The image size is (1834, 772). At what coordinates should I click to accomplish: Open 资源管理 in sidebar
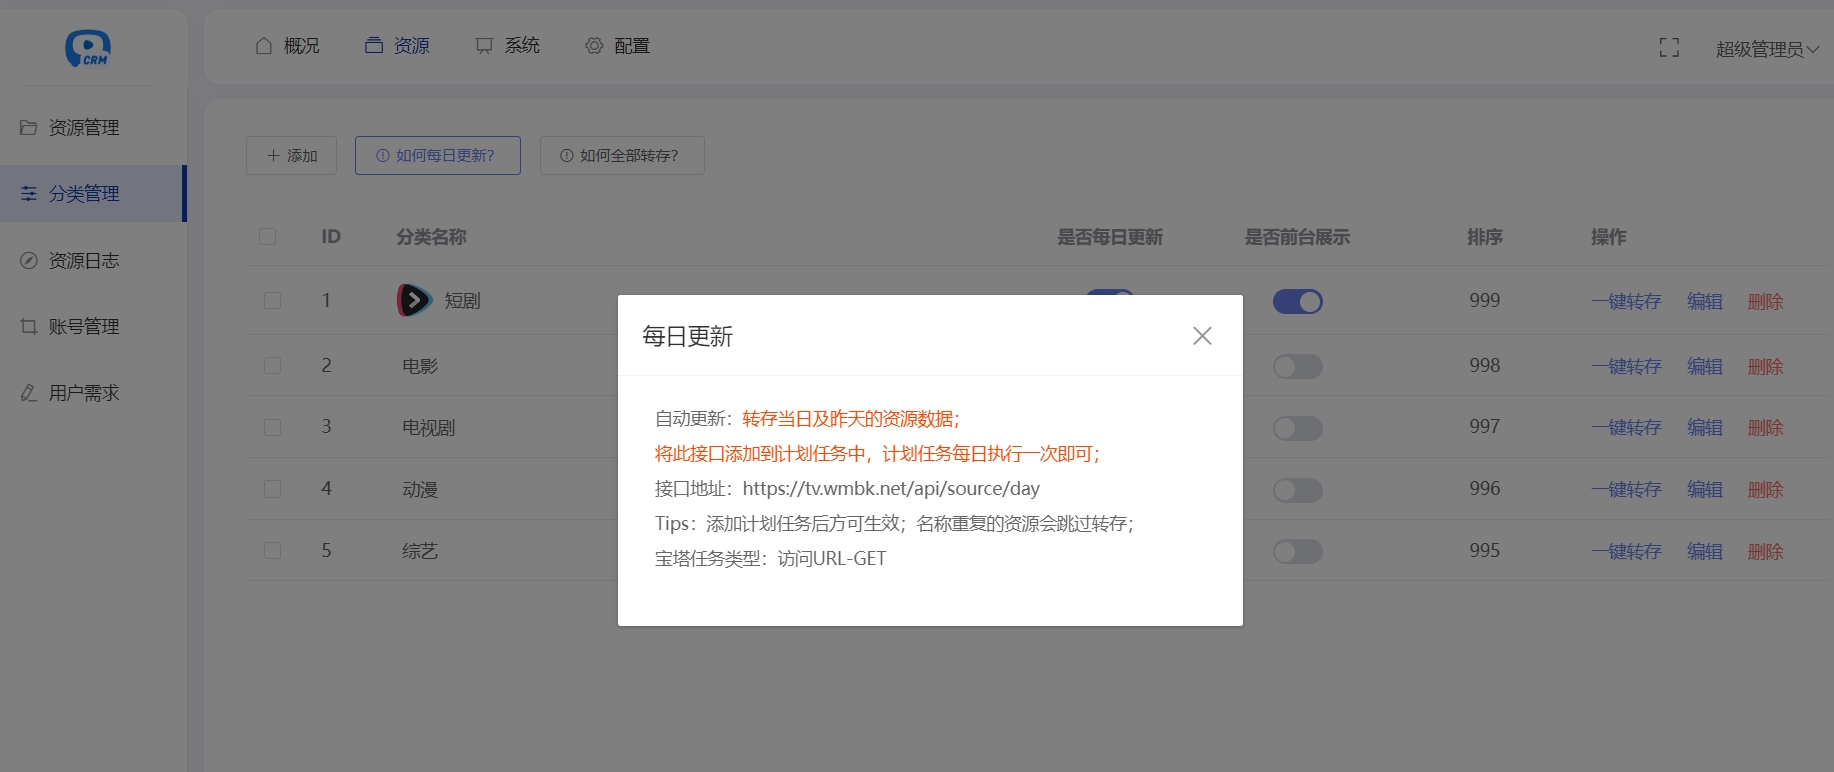click(x=84, y=128)
